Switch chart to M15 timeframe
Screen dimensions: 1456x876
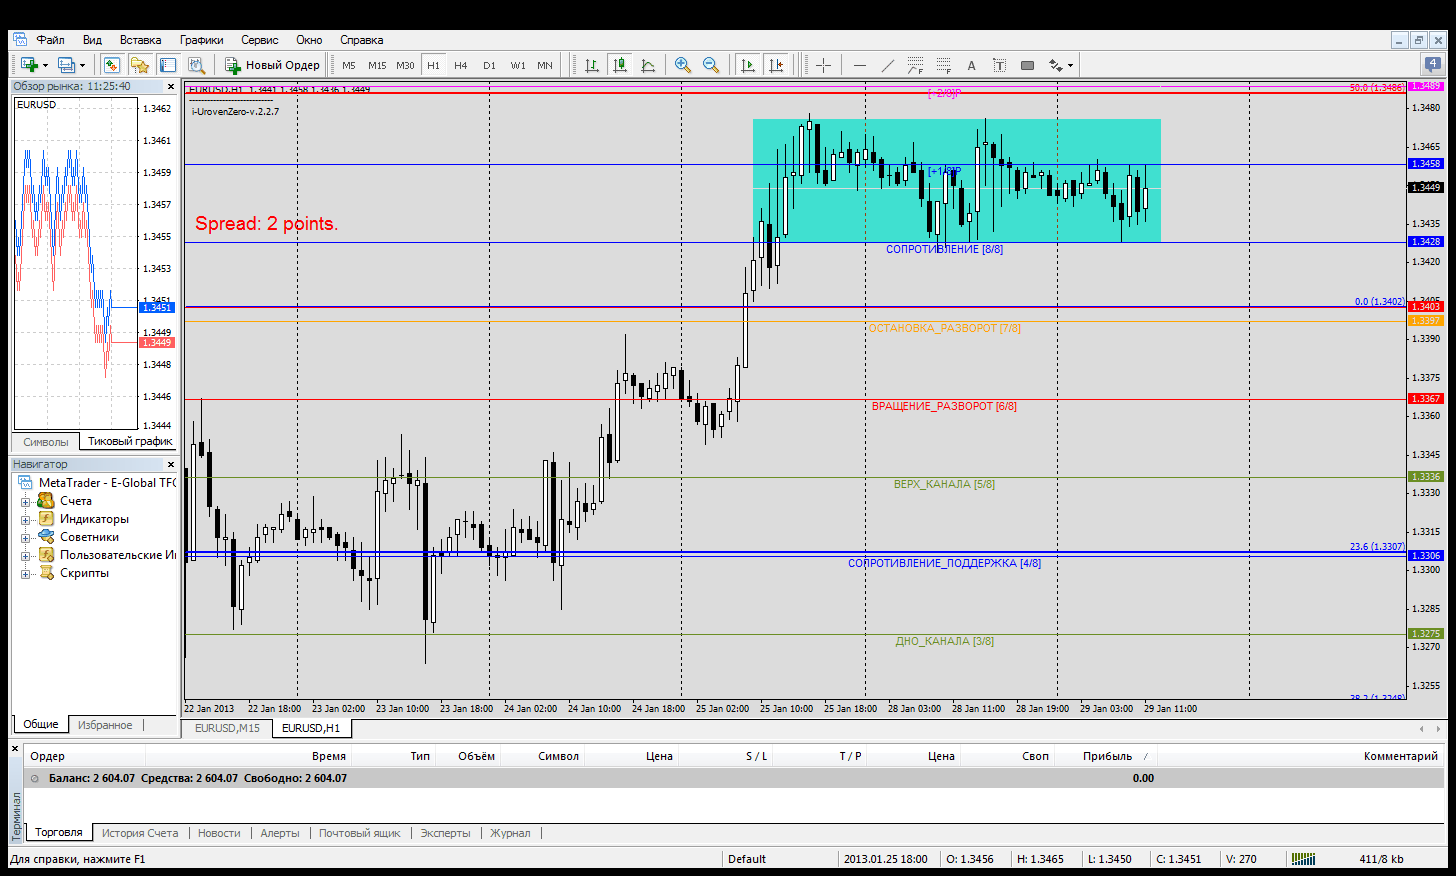pos(377,65)
